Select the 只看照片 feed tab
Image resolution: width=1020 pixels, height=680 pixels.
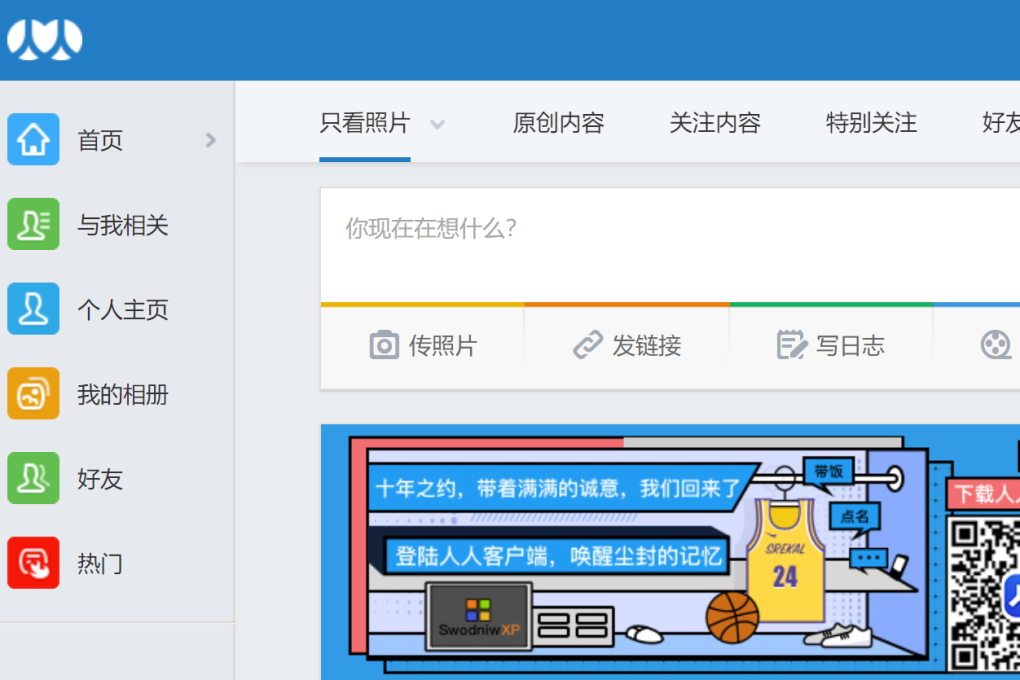(364, 122)
